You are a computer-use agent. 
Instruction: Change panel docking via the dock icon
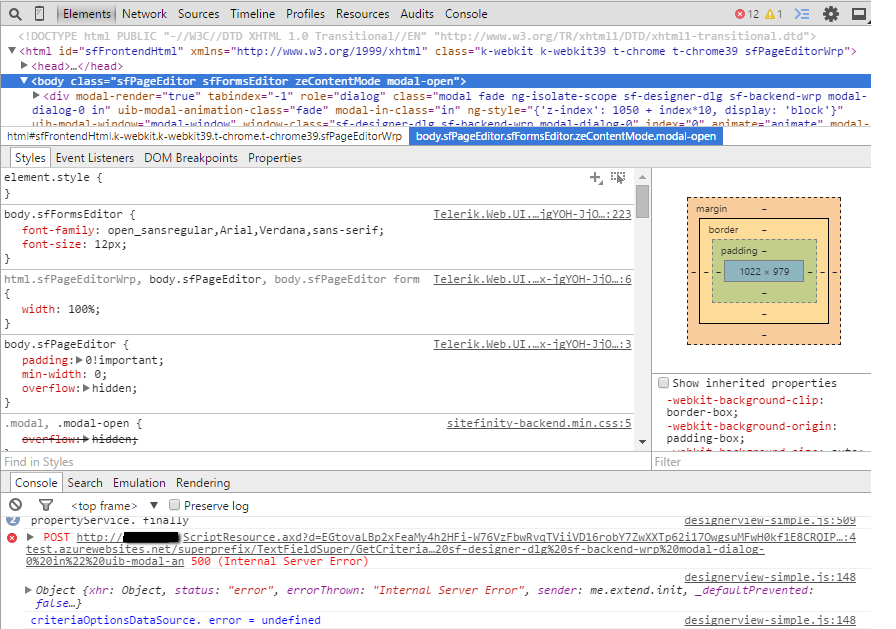point(858,13)
